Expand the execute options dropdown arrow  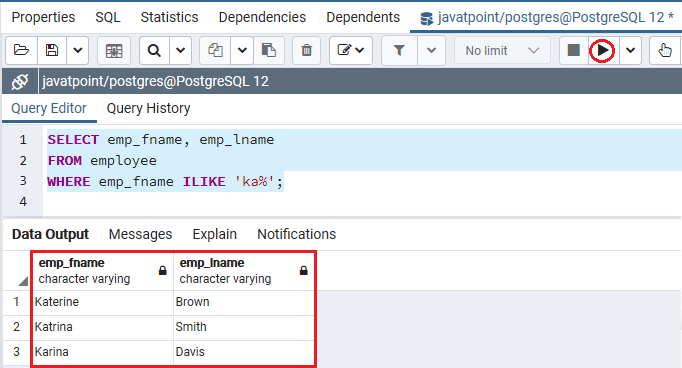[631, 50]
